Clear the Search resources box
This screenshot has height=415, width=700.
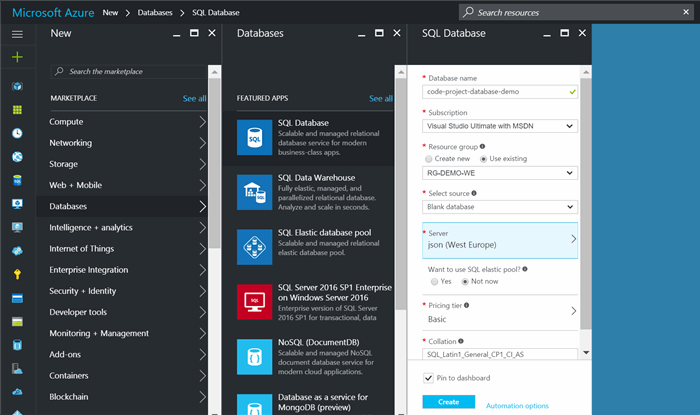[x=686, y=12]
